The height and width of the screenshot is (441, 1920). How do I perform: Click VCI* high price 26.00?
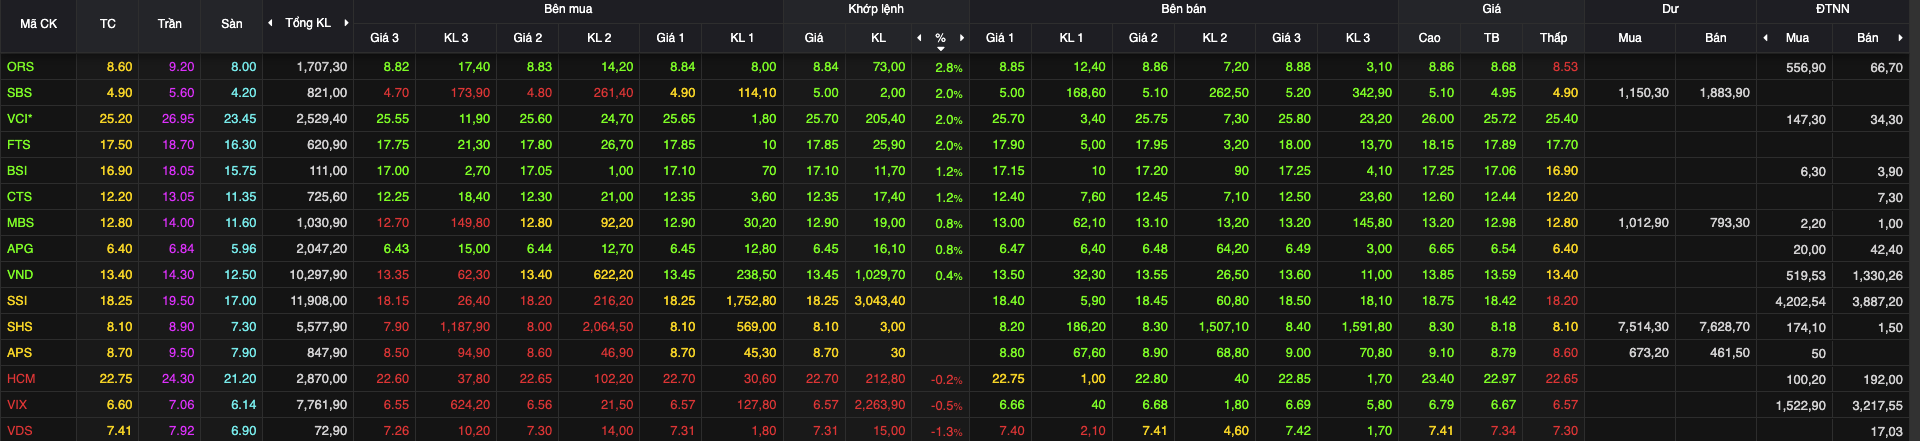click(1438, 119)
